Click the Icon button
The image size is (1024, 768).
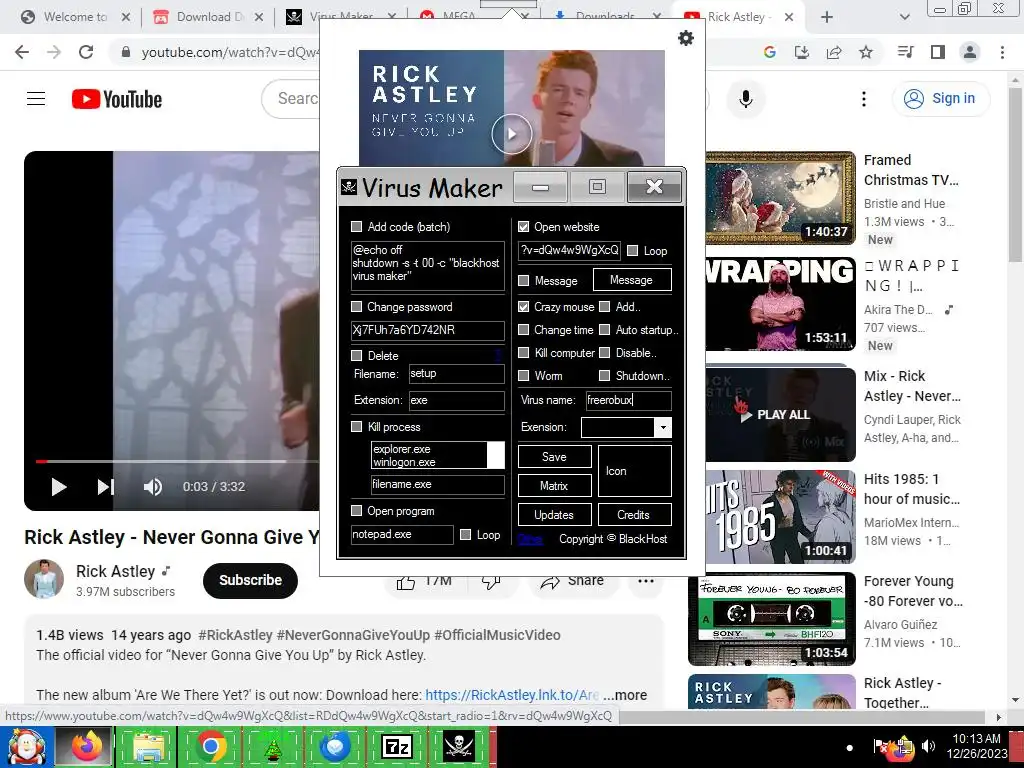click(634, 471)
